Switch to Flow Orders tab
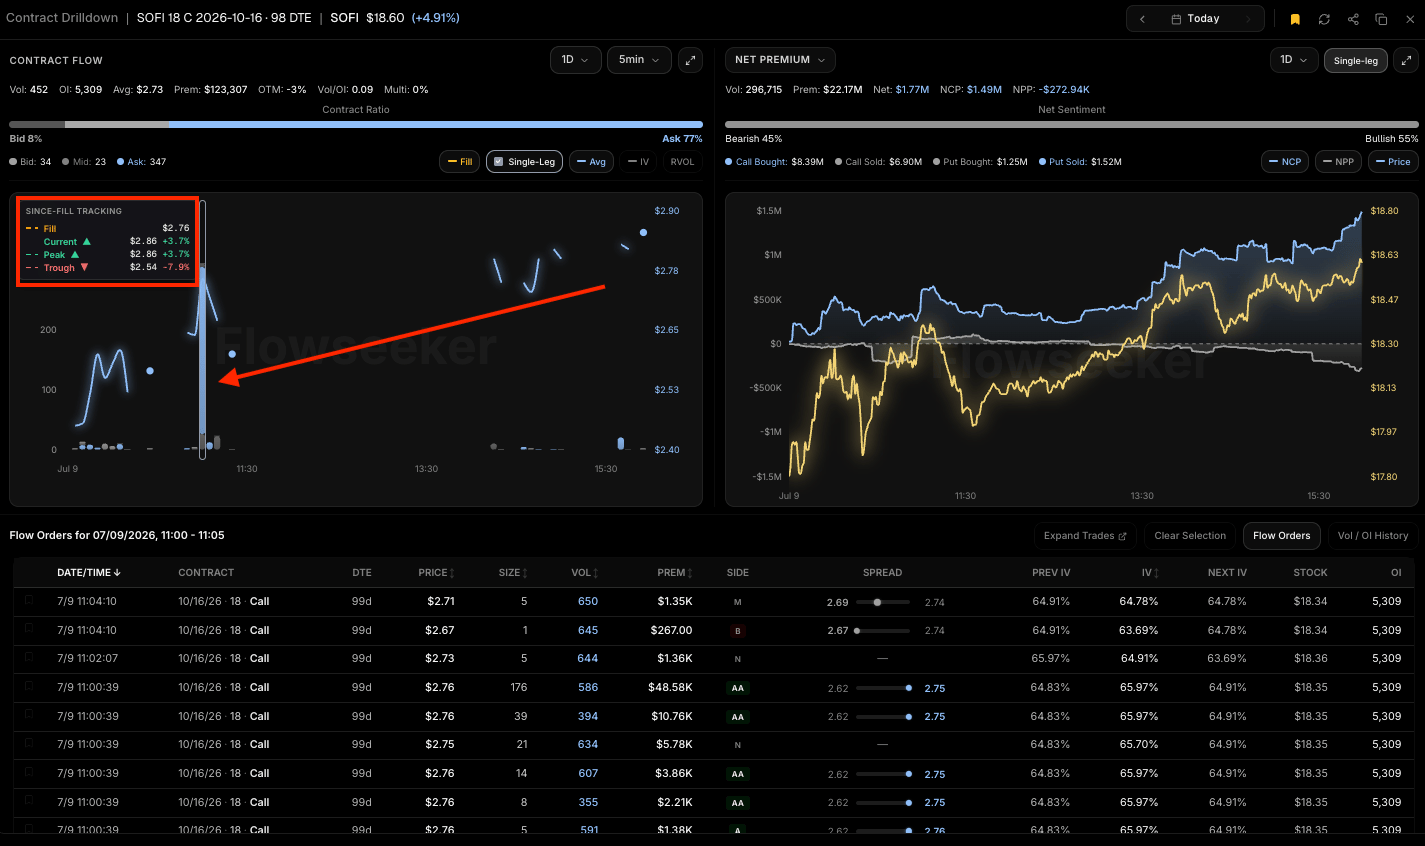The height and width of the screenshot is (846, 1425). [1281, 536]
